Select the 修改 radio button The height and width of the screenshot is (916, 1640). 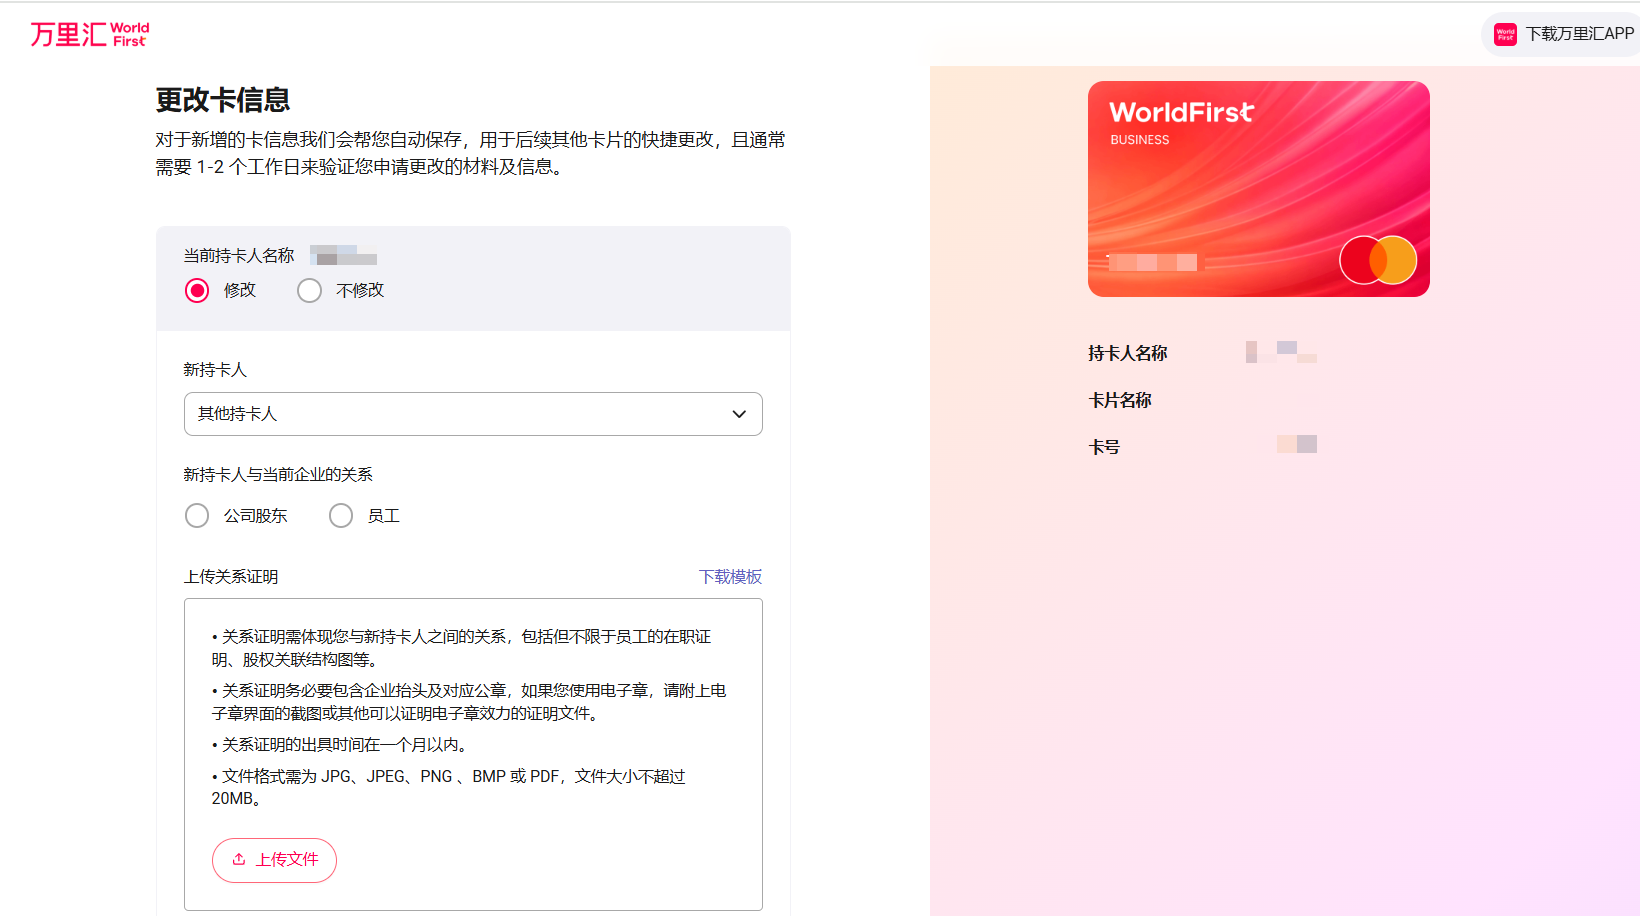point(197,290)
